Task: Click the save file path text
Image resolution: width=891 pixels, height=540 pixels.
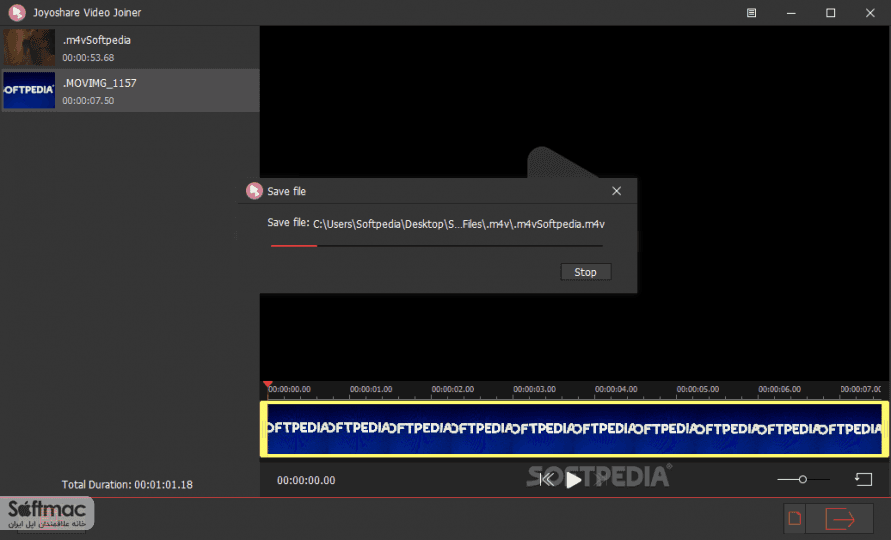Action: tap(459, 224)
